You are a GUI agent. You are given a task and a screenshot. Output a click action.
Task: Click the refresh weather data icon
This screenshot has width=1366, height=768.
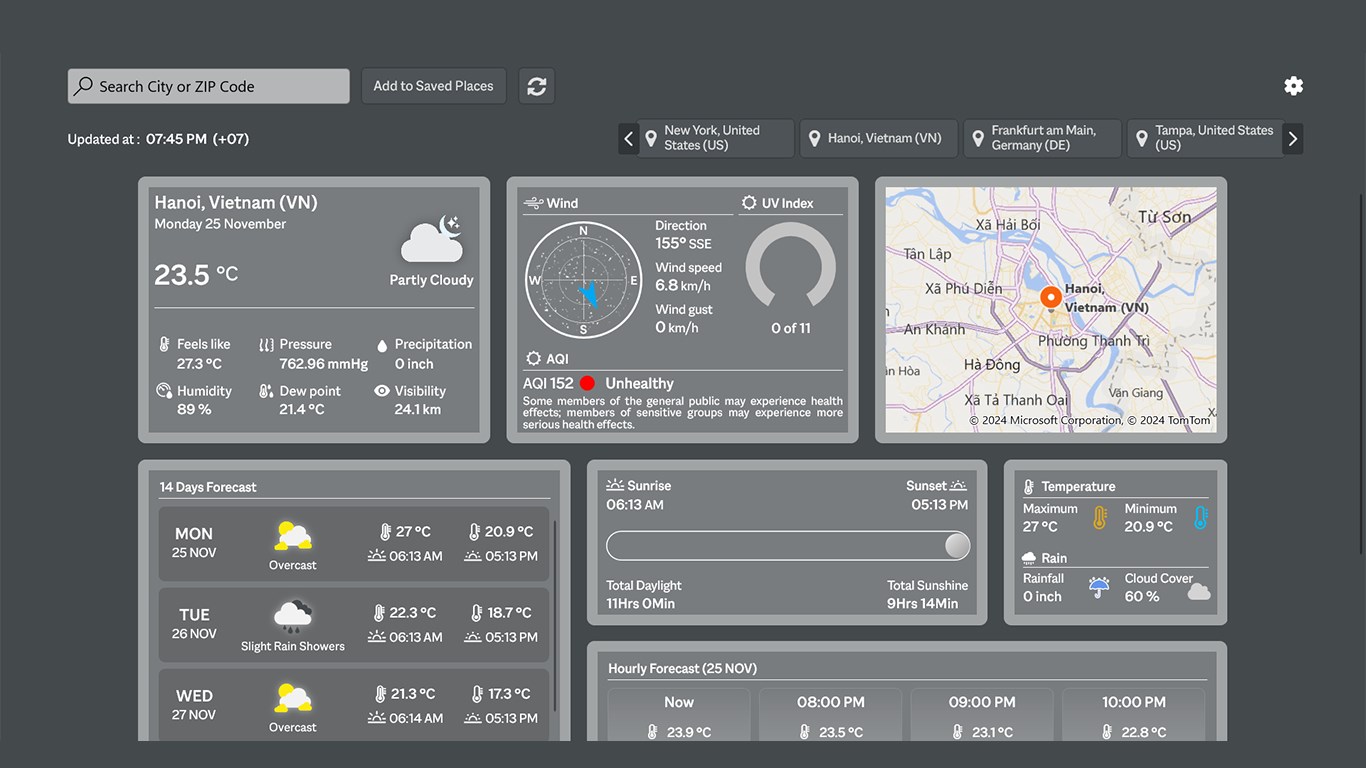[x=536, y=86]
